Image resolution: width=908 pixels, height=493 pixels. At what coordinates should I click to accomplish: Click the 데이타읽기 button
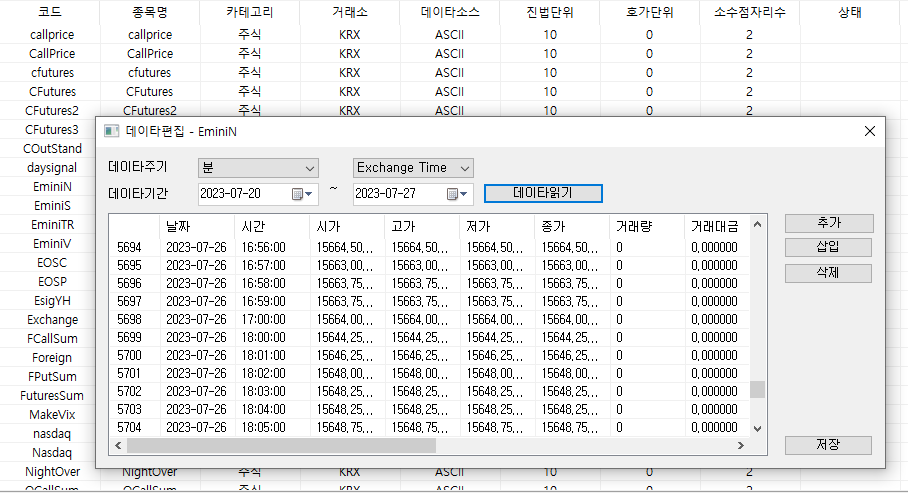543,193
